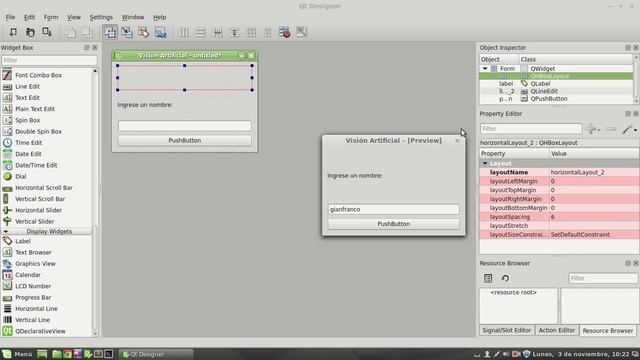Image resolution: width=640 pixels, height=360 pixels.
Task: Select the Edit Signals/Slots mode icon
Action: click(127, 32)
